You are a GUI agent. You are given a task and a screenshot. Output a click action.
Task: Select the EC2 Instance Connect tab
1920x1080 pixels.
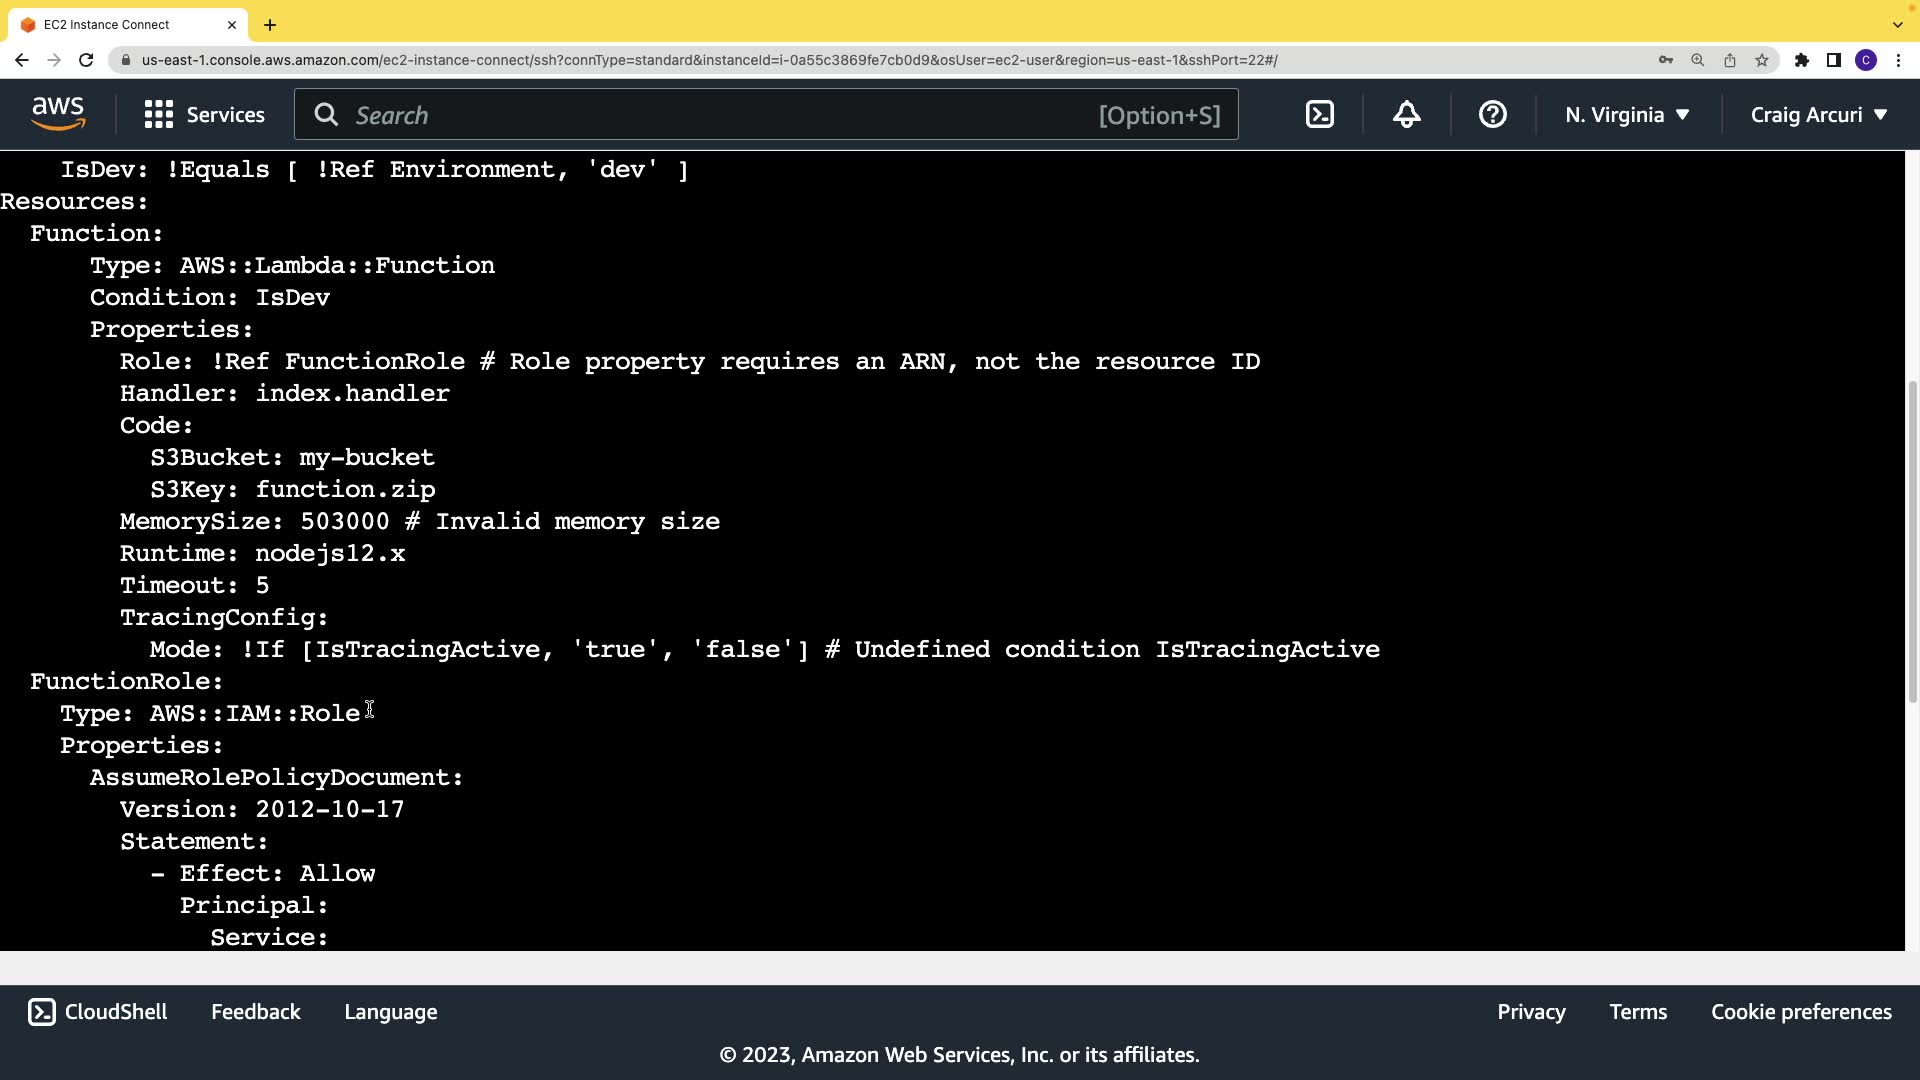tap(107, 24)
